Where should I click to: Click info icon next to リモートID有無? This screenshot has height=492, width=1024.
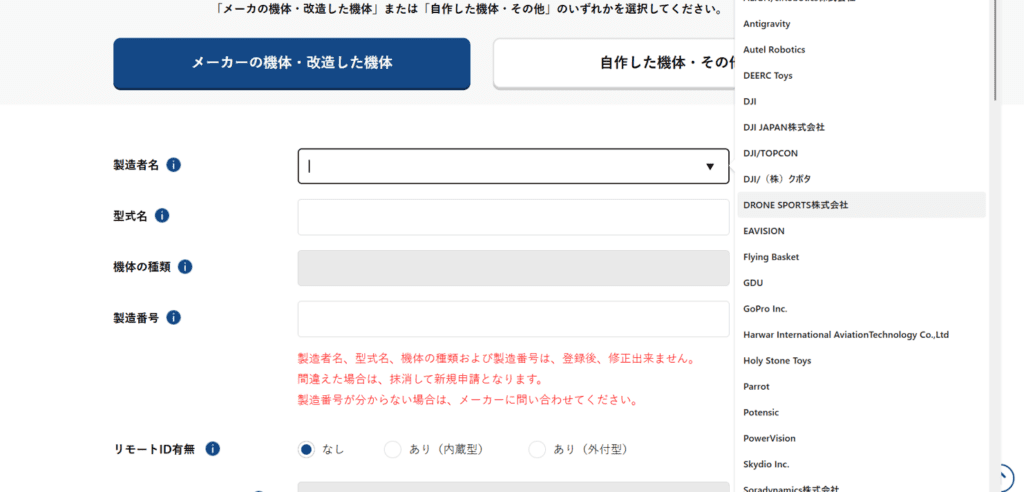tap(213, 450)
